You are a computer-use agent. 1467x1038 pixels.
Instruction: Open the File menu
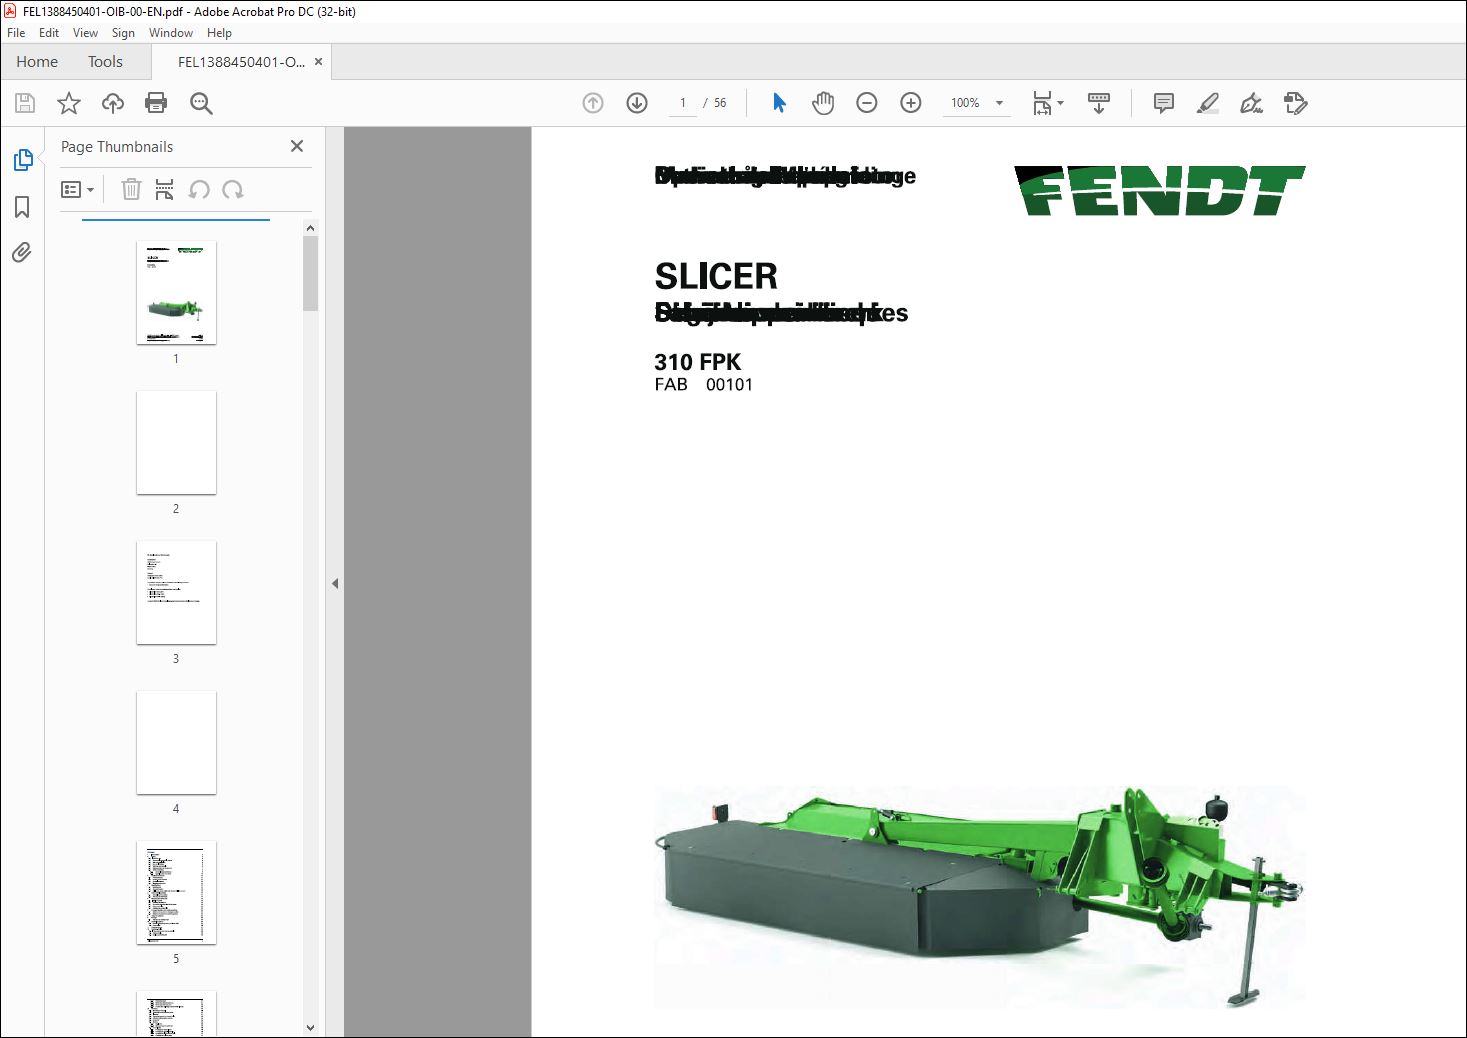(x=16, y=33)
